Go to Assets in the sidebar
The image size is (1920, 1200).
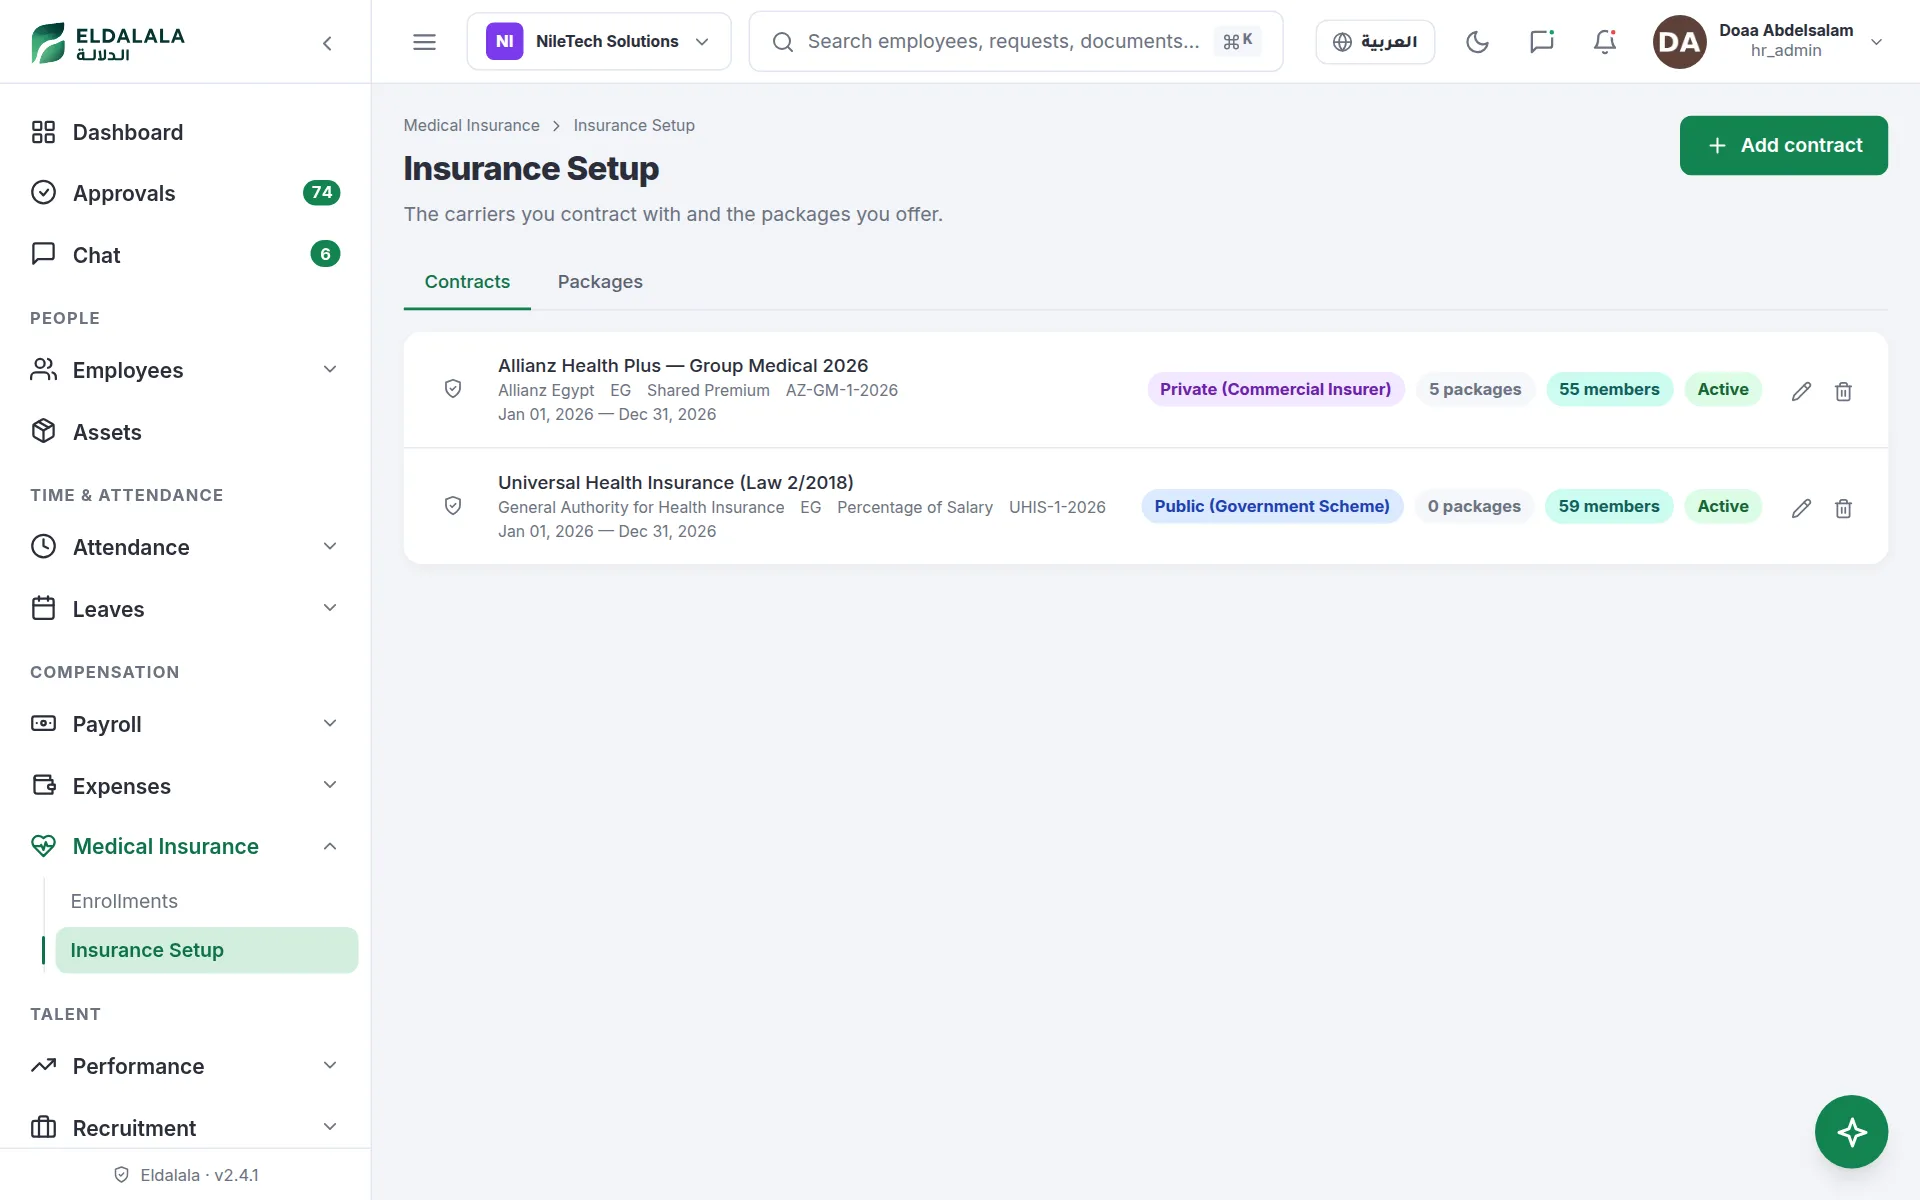click(185, 432)
